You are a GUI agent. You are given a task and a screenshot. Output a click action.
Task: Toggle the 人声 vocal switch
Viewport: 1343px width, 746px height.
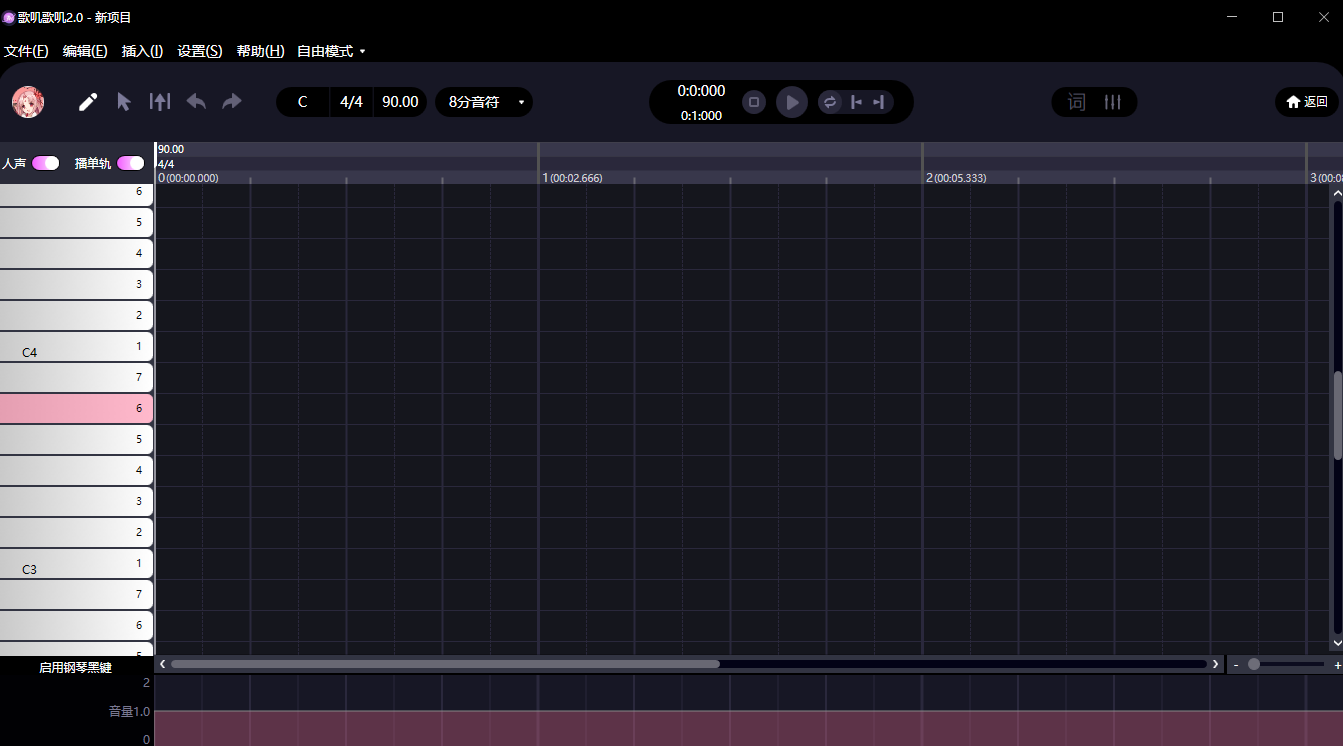(46, 163)
